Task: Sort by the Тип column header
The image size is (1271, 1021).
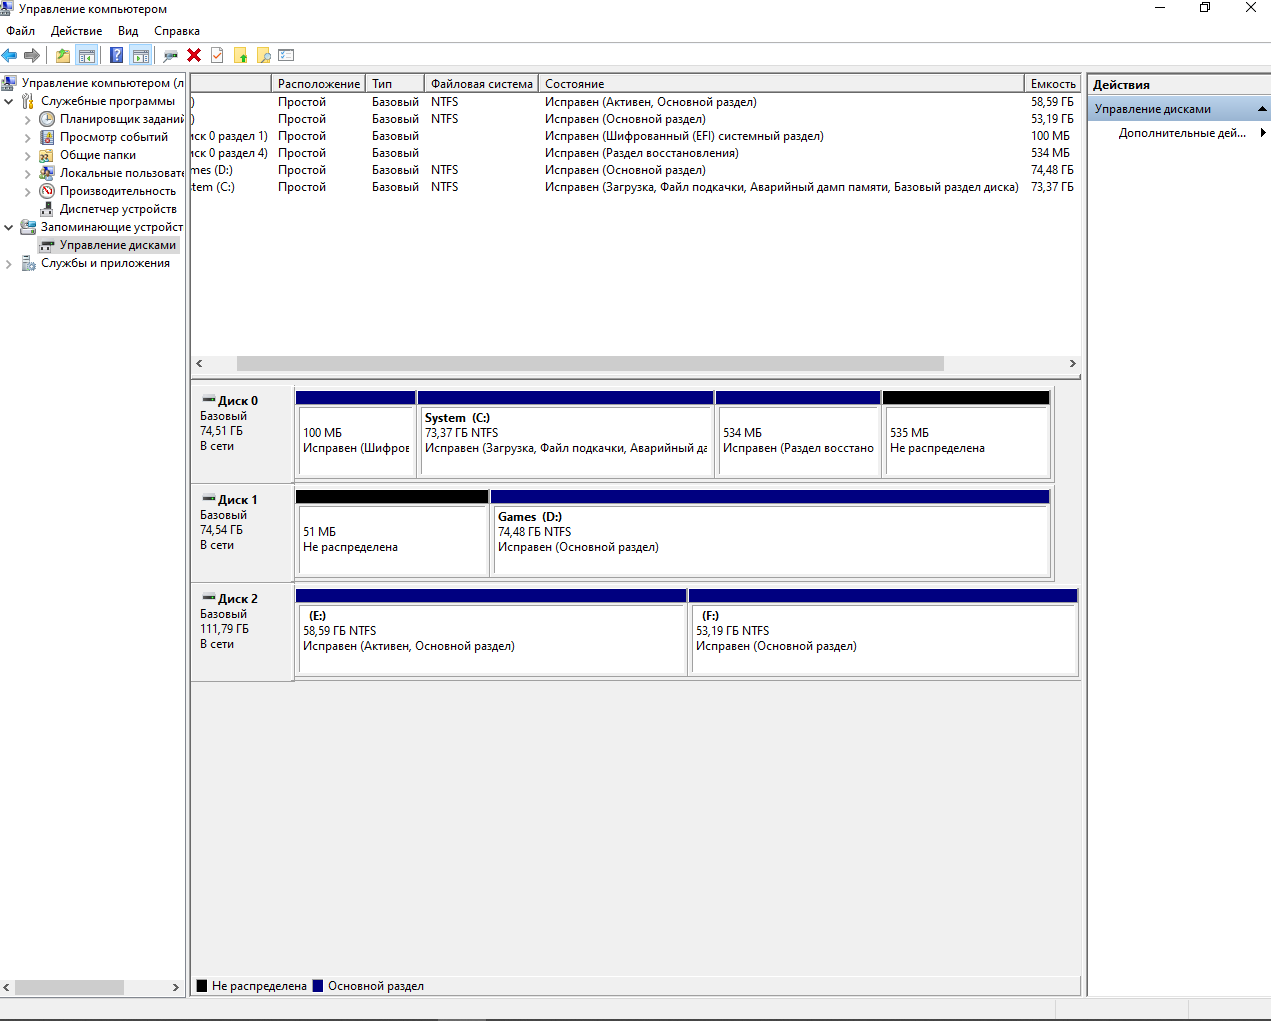Action: [x=395, y=84]
